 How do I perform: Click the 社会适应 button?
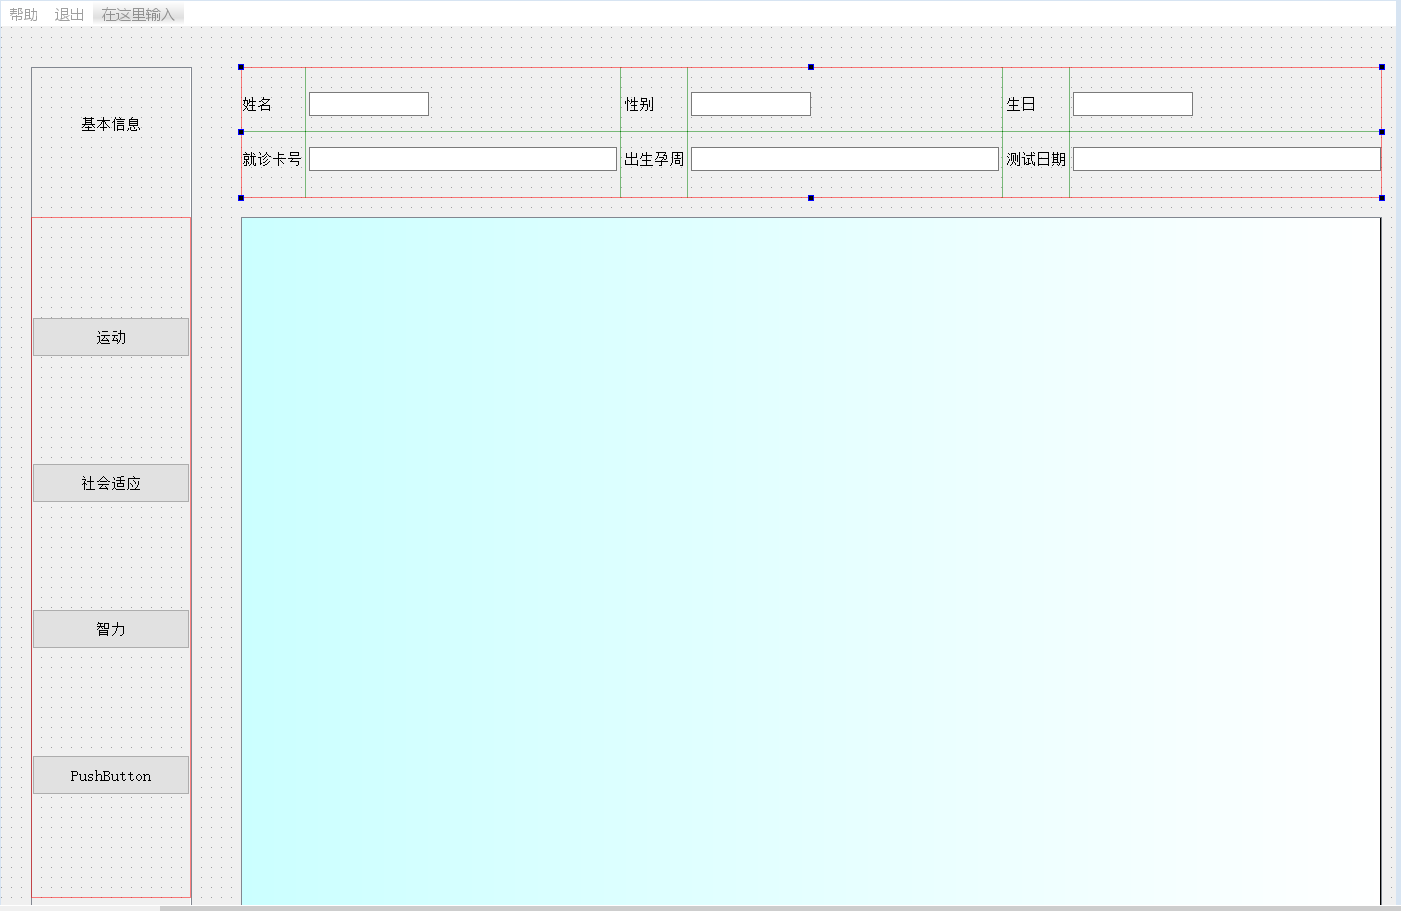click(x=111, y=483)
